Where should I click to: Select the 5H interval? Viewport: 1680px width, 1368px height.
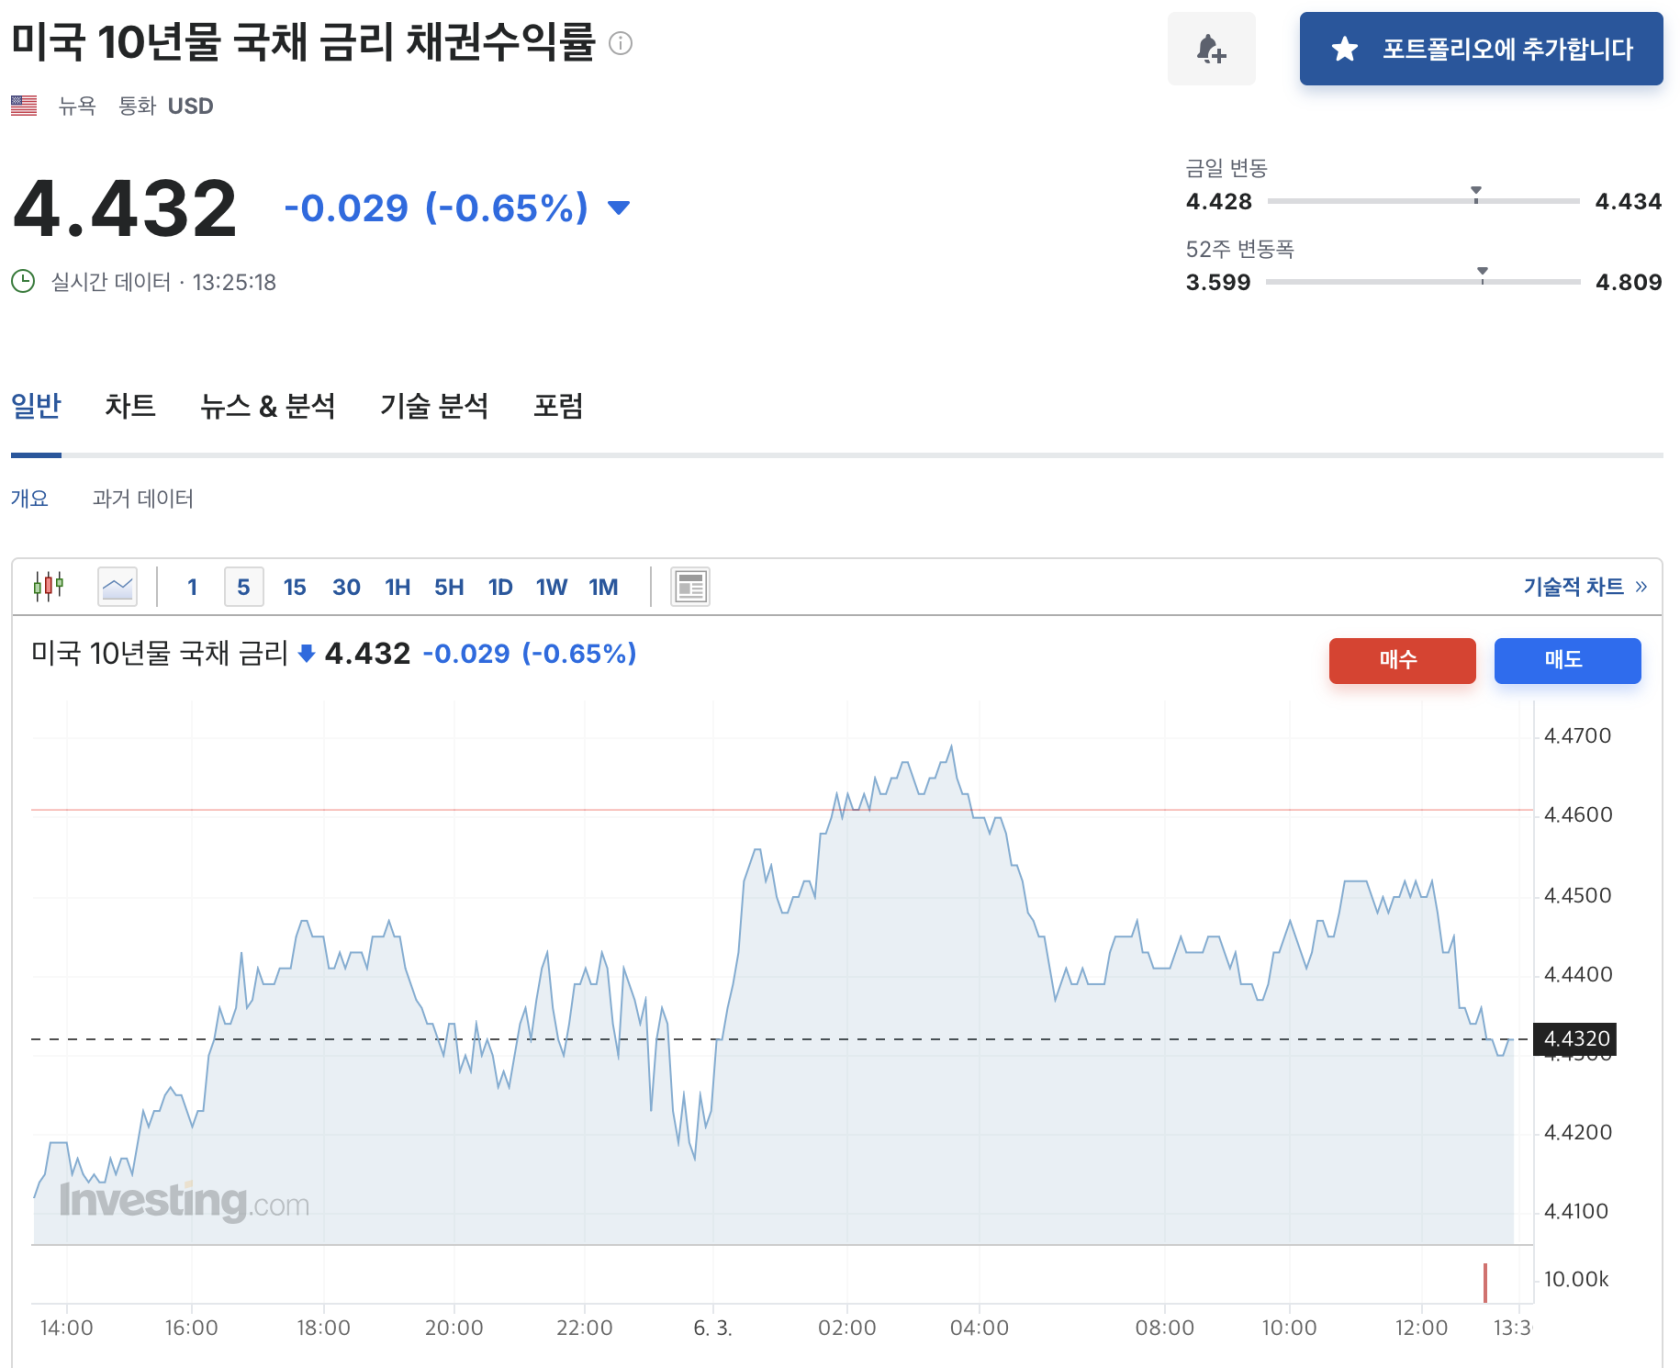point(449,587)
